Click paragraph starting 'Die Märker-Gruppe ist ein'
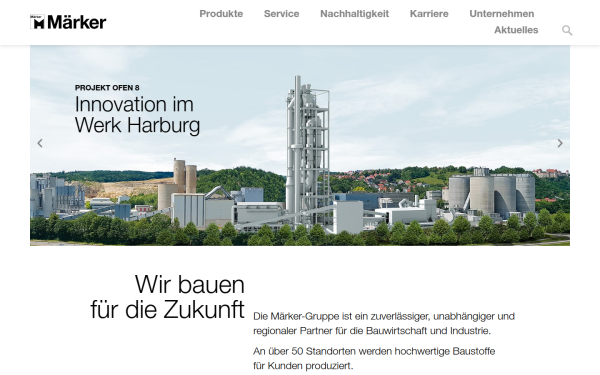The width and height of the screenshot is (600, 375). pos(384,323)
